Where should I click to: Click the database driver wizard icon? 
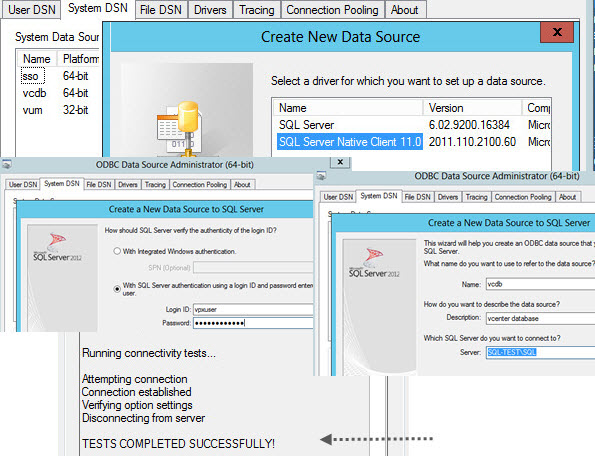click(179, 129)
